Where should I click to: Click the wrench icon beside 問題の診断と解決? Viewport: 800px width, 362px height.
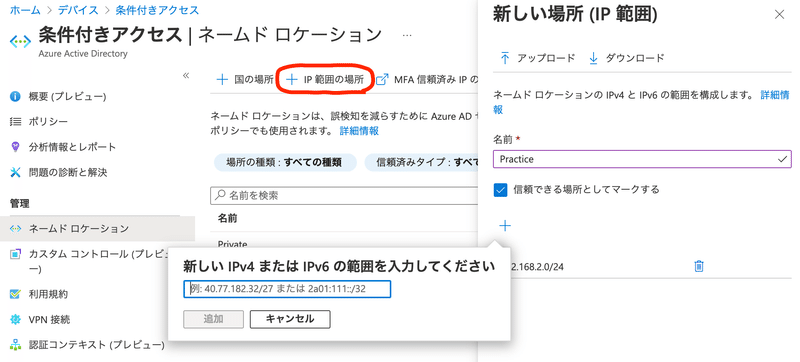tap(15, 172)
